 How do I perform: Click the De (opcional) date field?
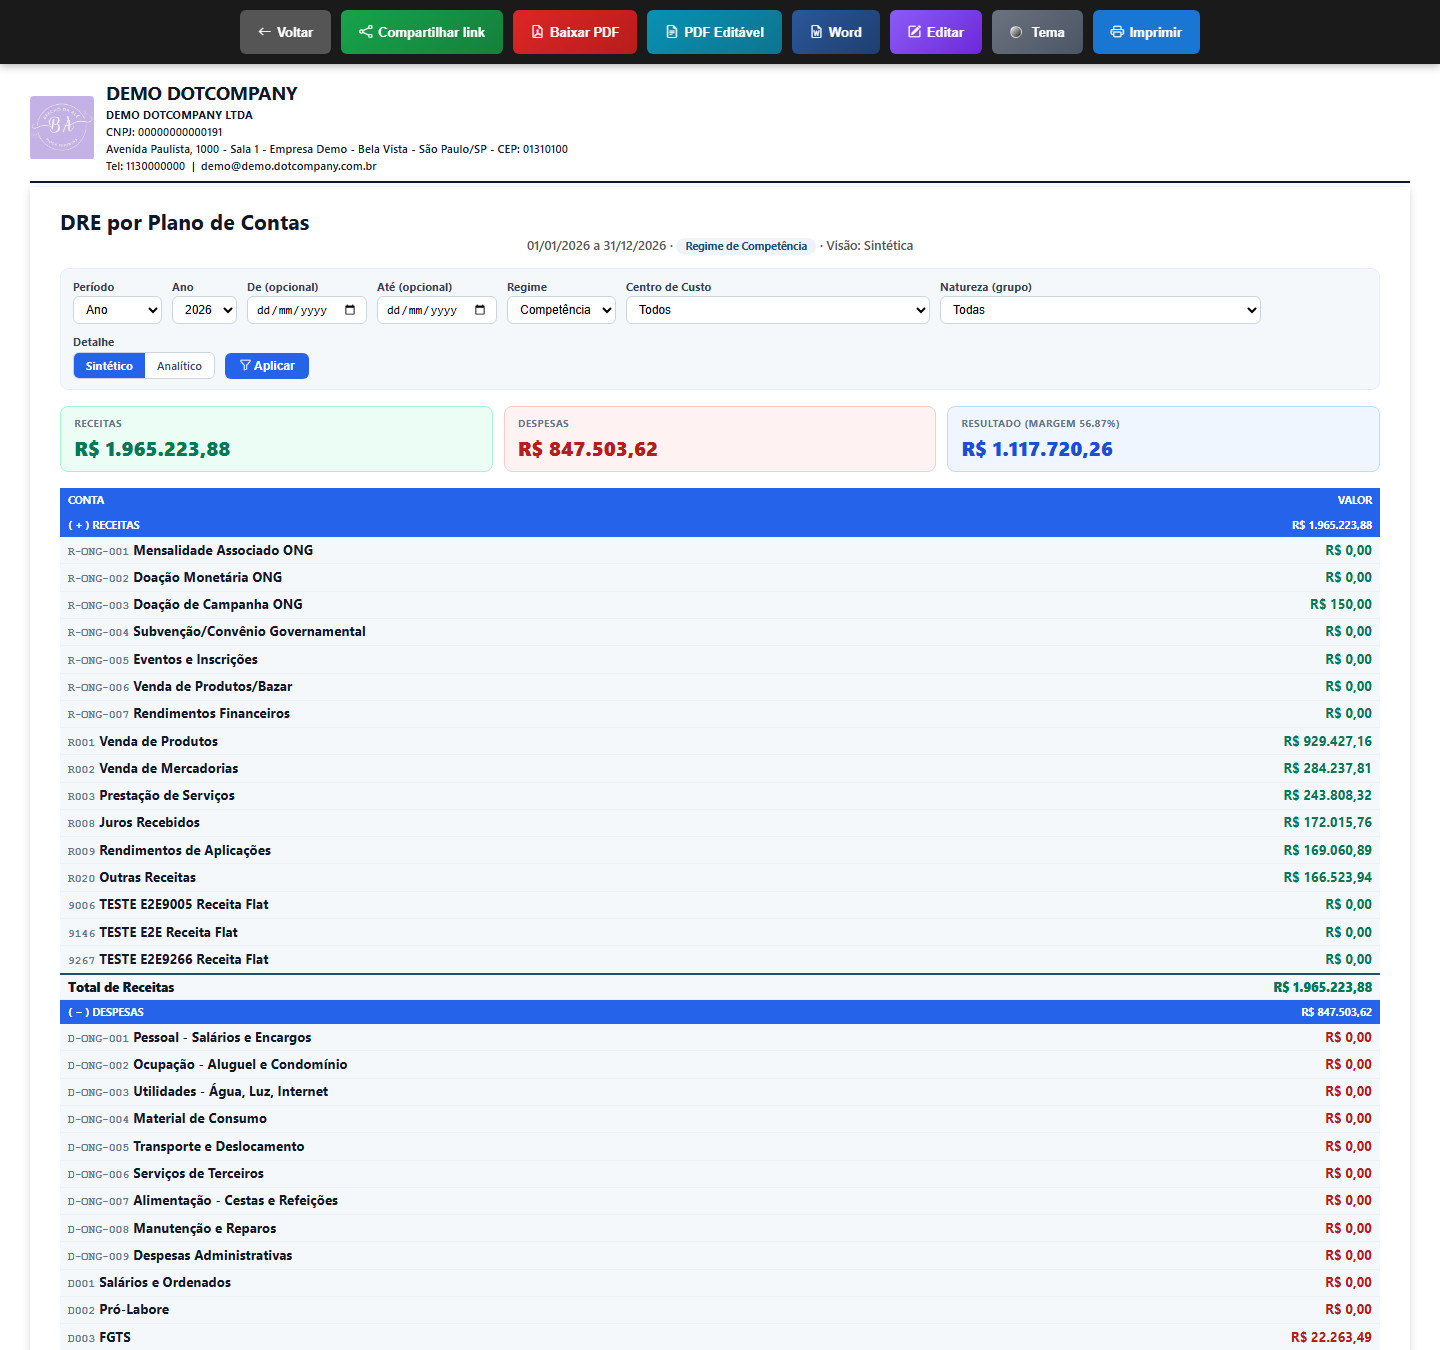point(307,310)
